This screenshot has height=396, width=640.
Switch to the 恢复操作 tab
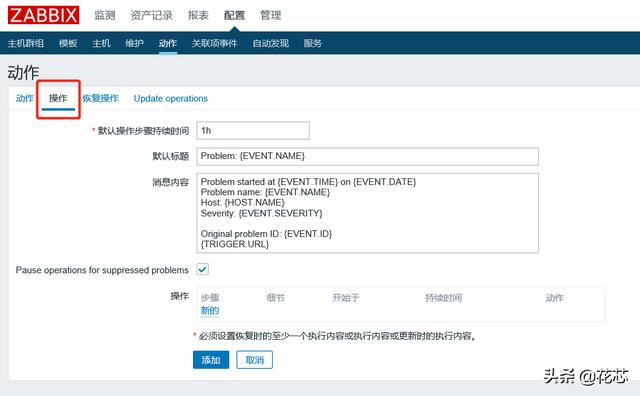pos(100,98)
